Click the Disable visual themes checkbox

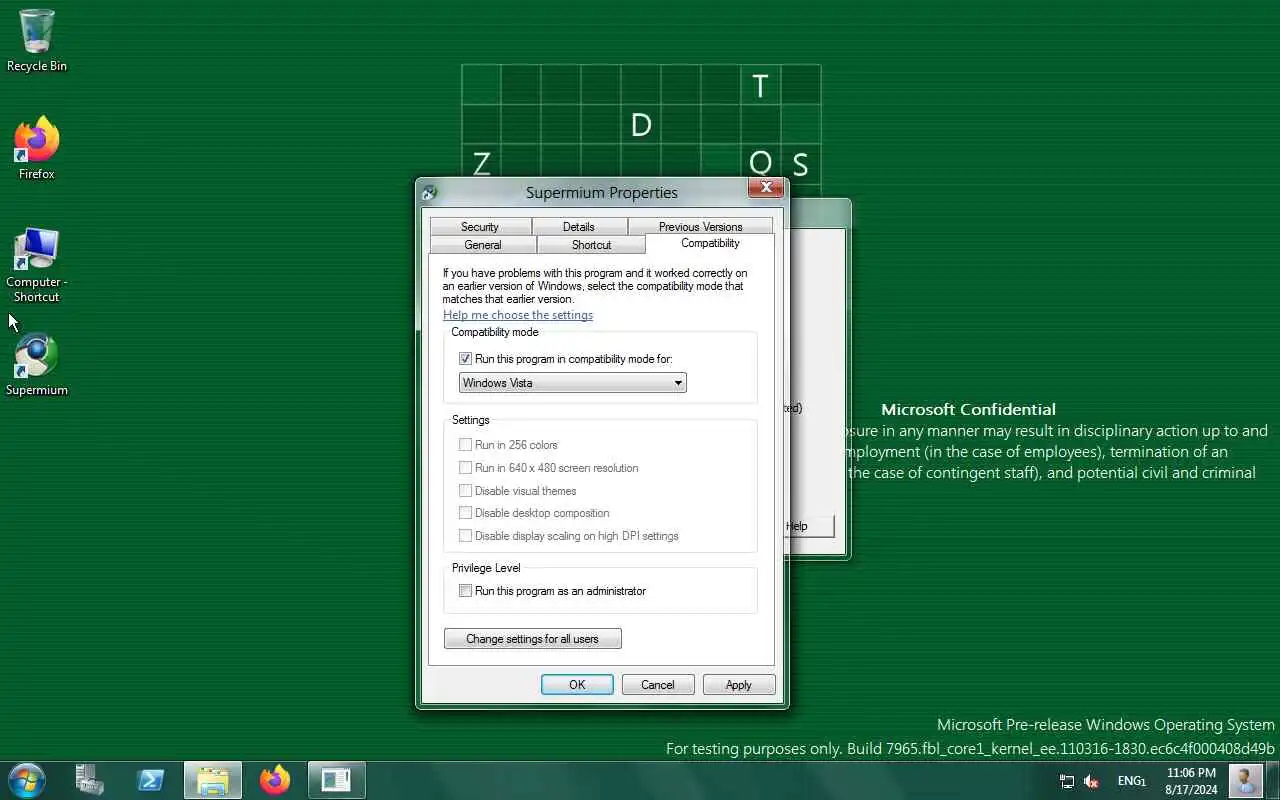pos(465,491)
